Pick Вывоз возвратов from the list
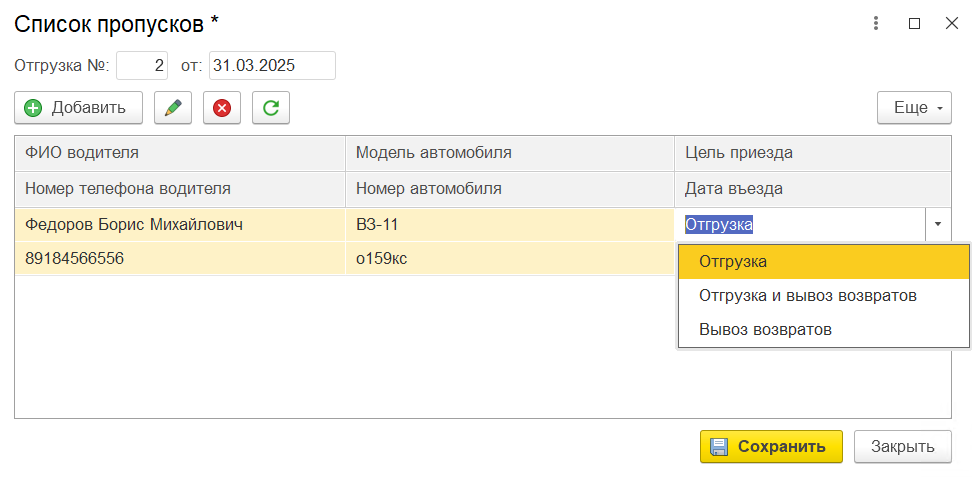This screenshot has width=976, height=479. pos(765,329)
